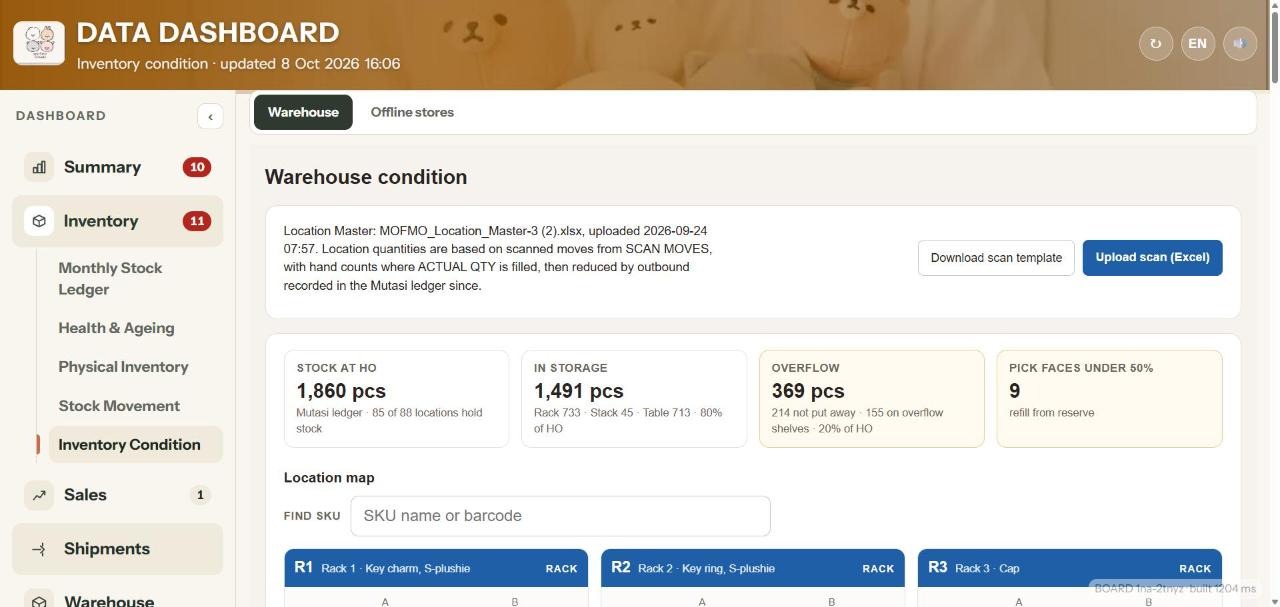Click the Warehouse condition heading
The image size is (1280, 607).
(366, 177)
